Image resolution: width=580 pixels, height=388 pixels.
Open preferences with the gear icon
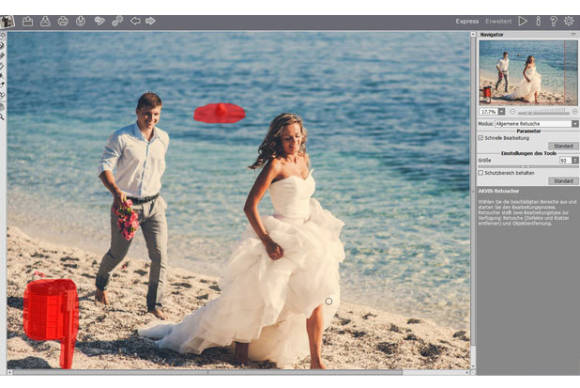(569, 21)
